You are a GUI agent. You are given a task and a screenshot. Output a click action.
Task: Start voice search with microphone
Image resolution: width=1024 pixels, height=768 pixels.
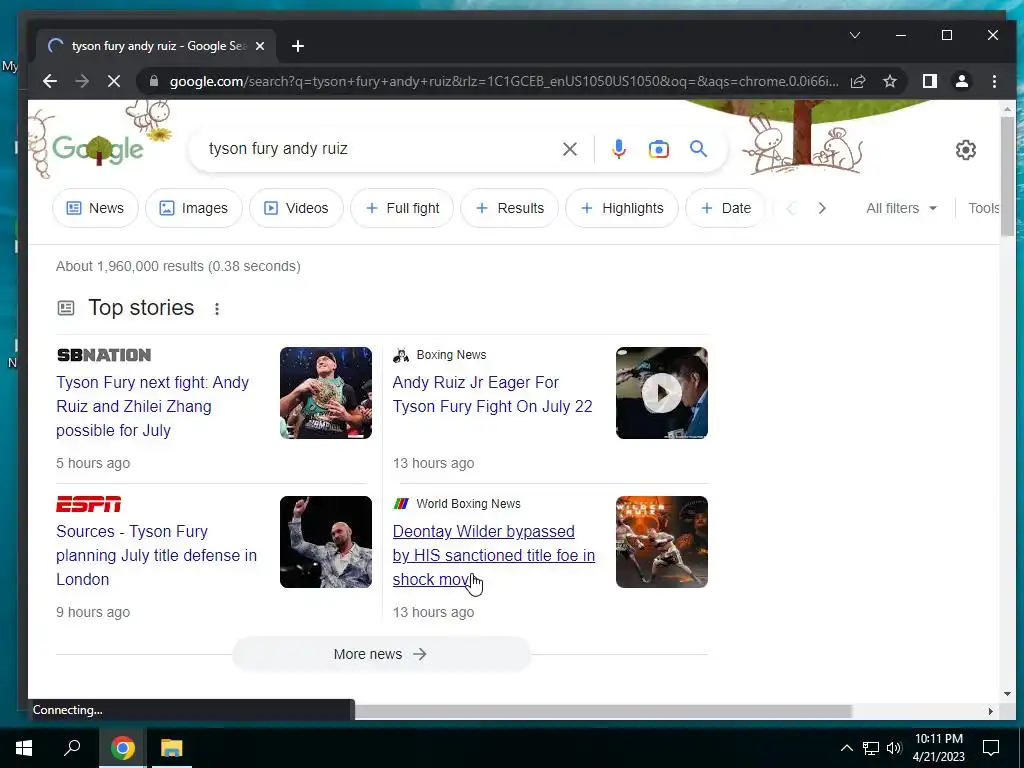(618, 149)
